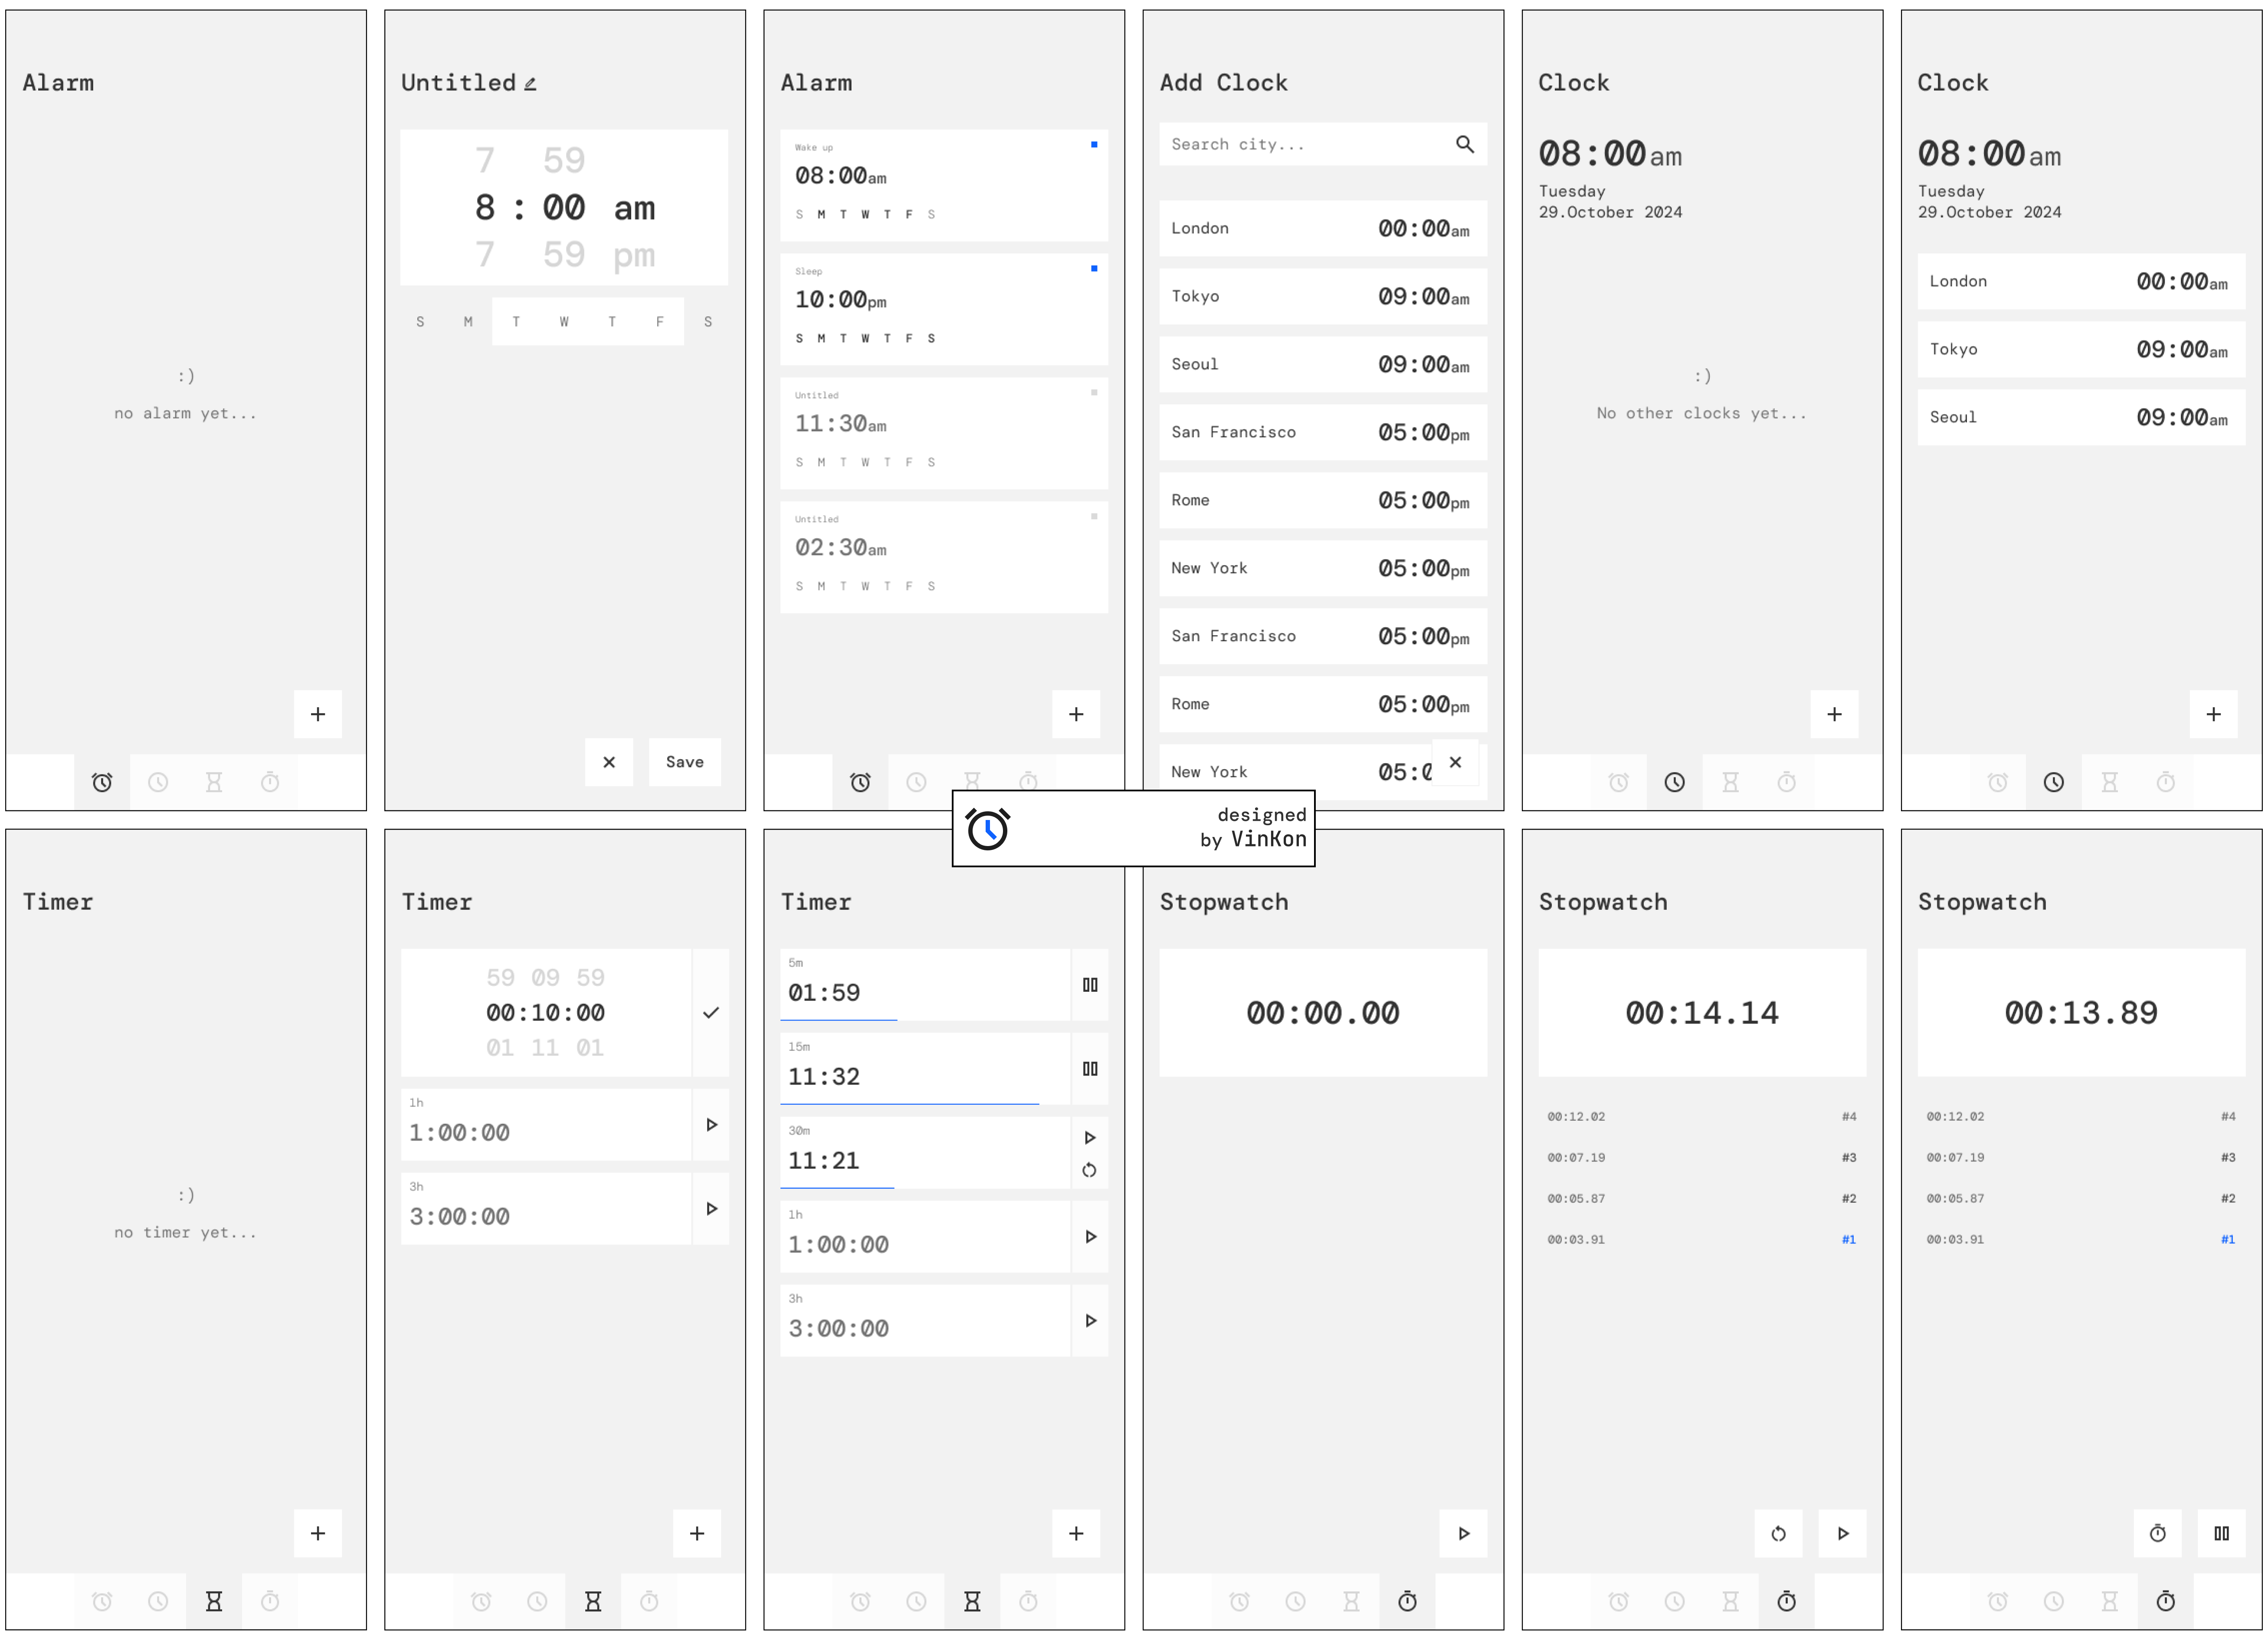Select Friday in the alarm day picker

(x=659, y=321)
